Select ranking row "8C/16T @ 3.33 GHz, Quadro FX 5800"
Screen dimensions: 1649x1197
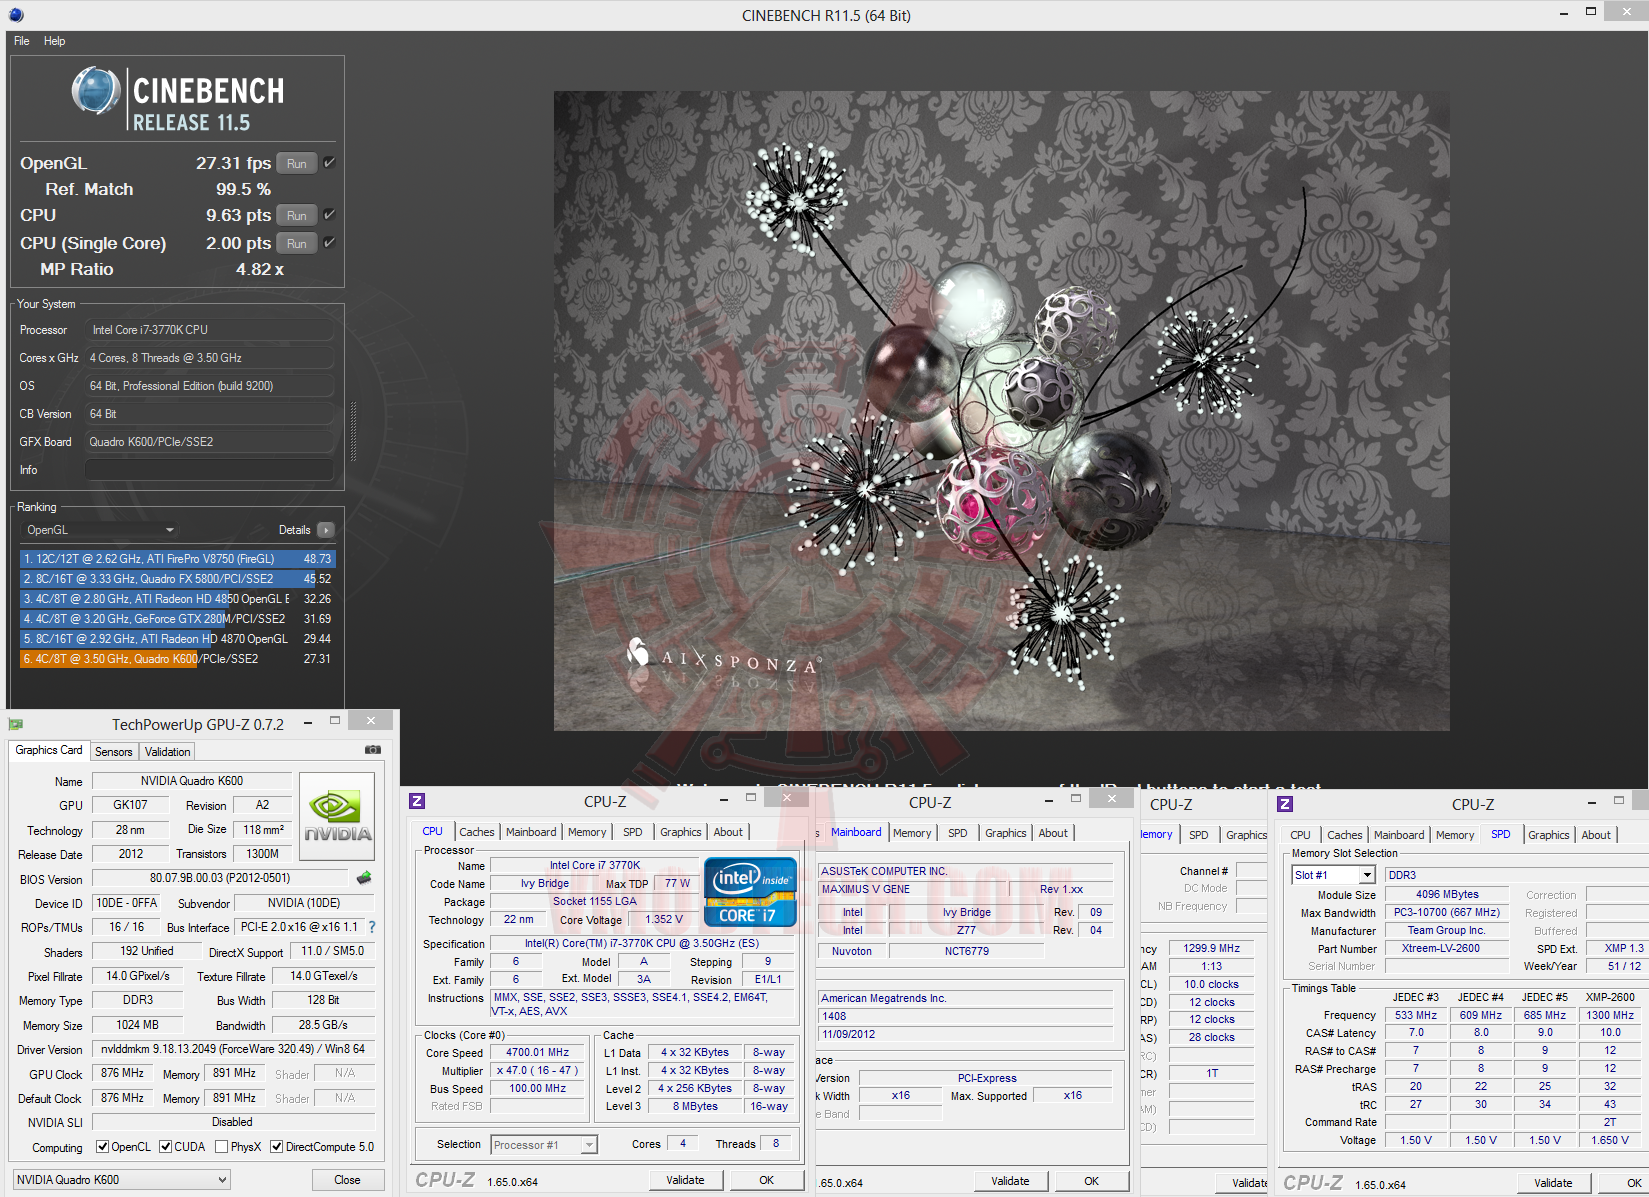point(178,579)
